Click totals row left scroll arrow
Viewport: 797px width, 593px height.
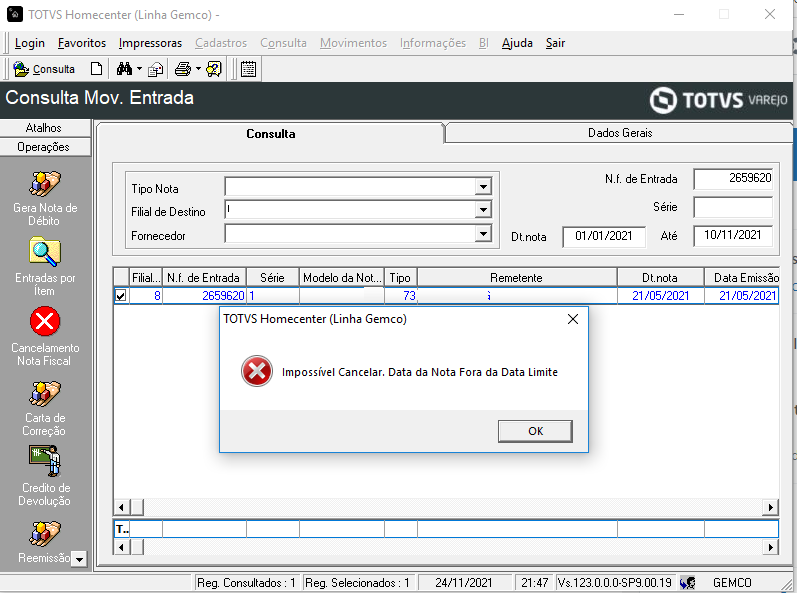pos(121,547)
